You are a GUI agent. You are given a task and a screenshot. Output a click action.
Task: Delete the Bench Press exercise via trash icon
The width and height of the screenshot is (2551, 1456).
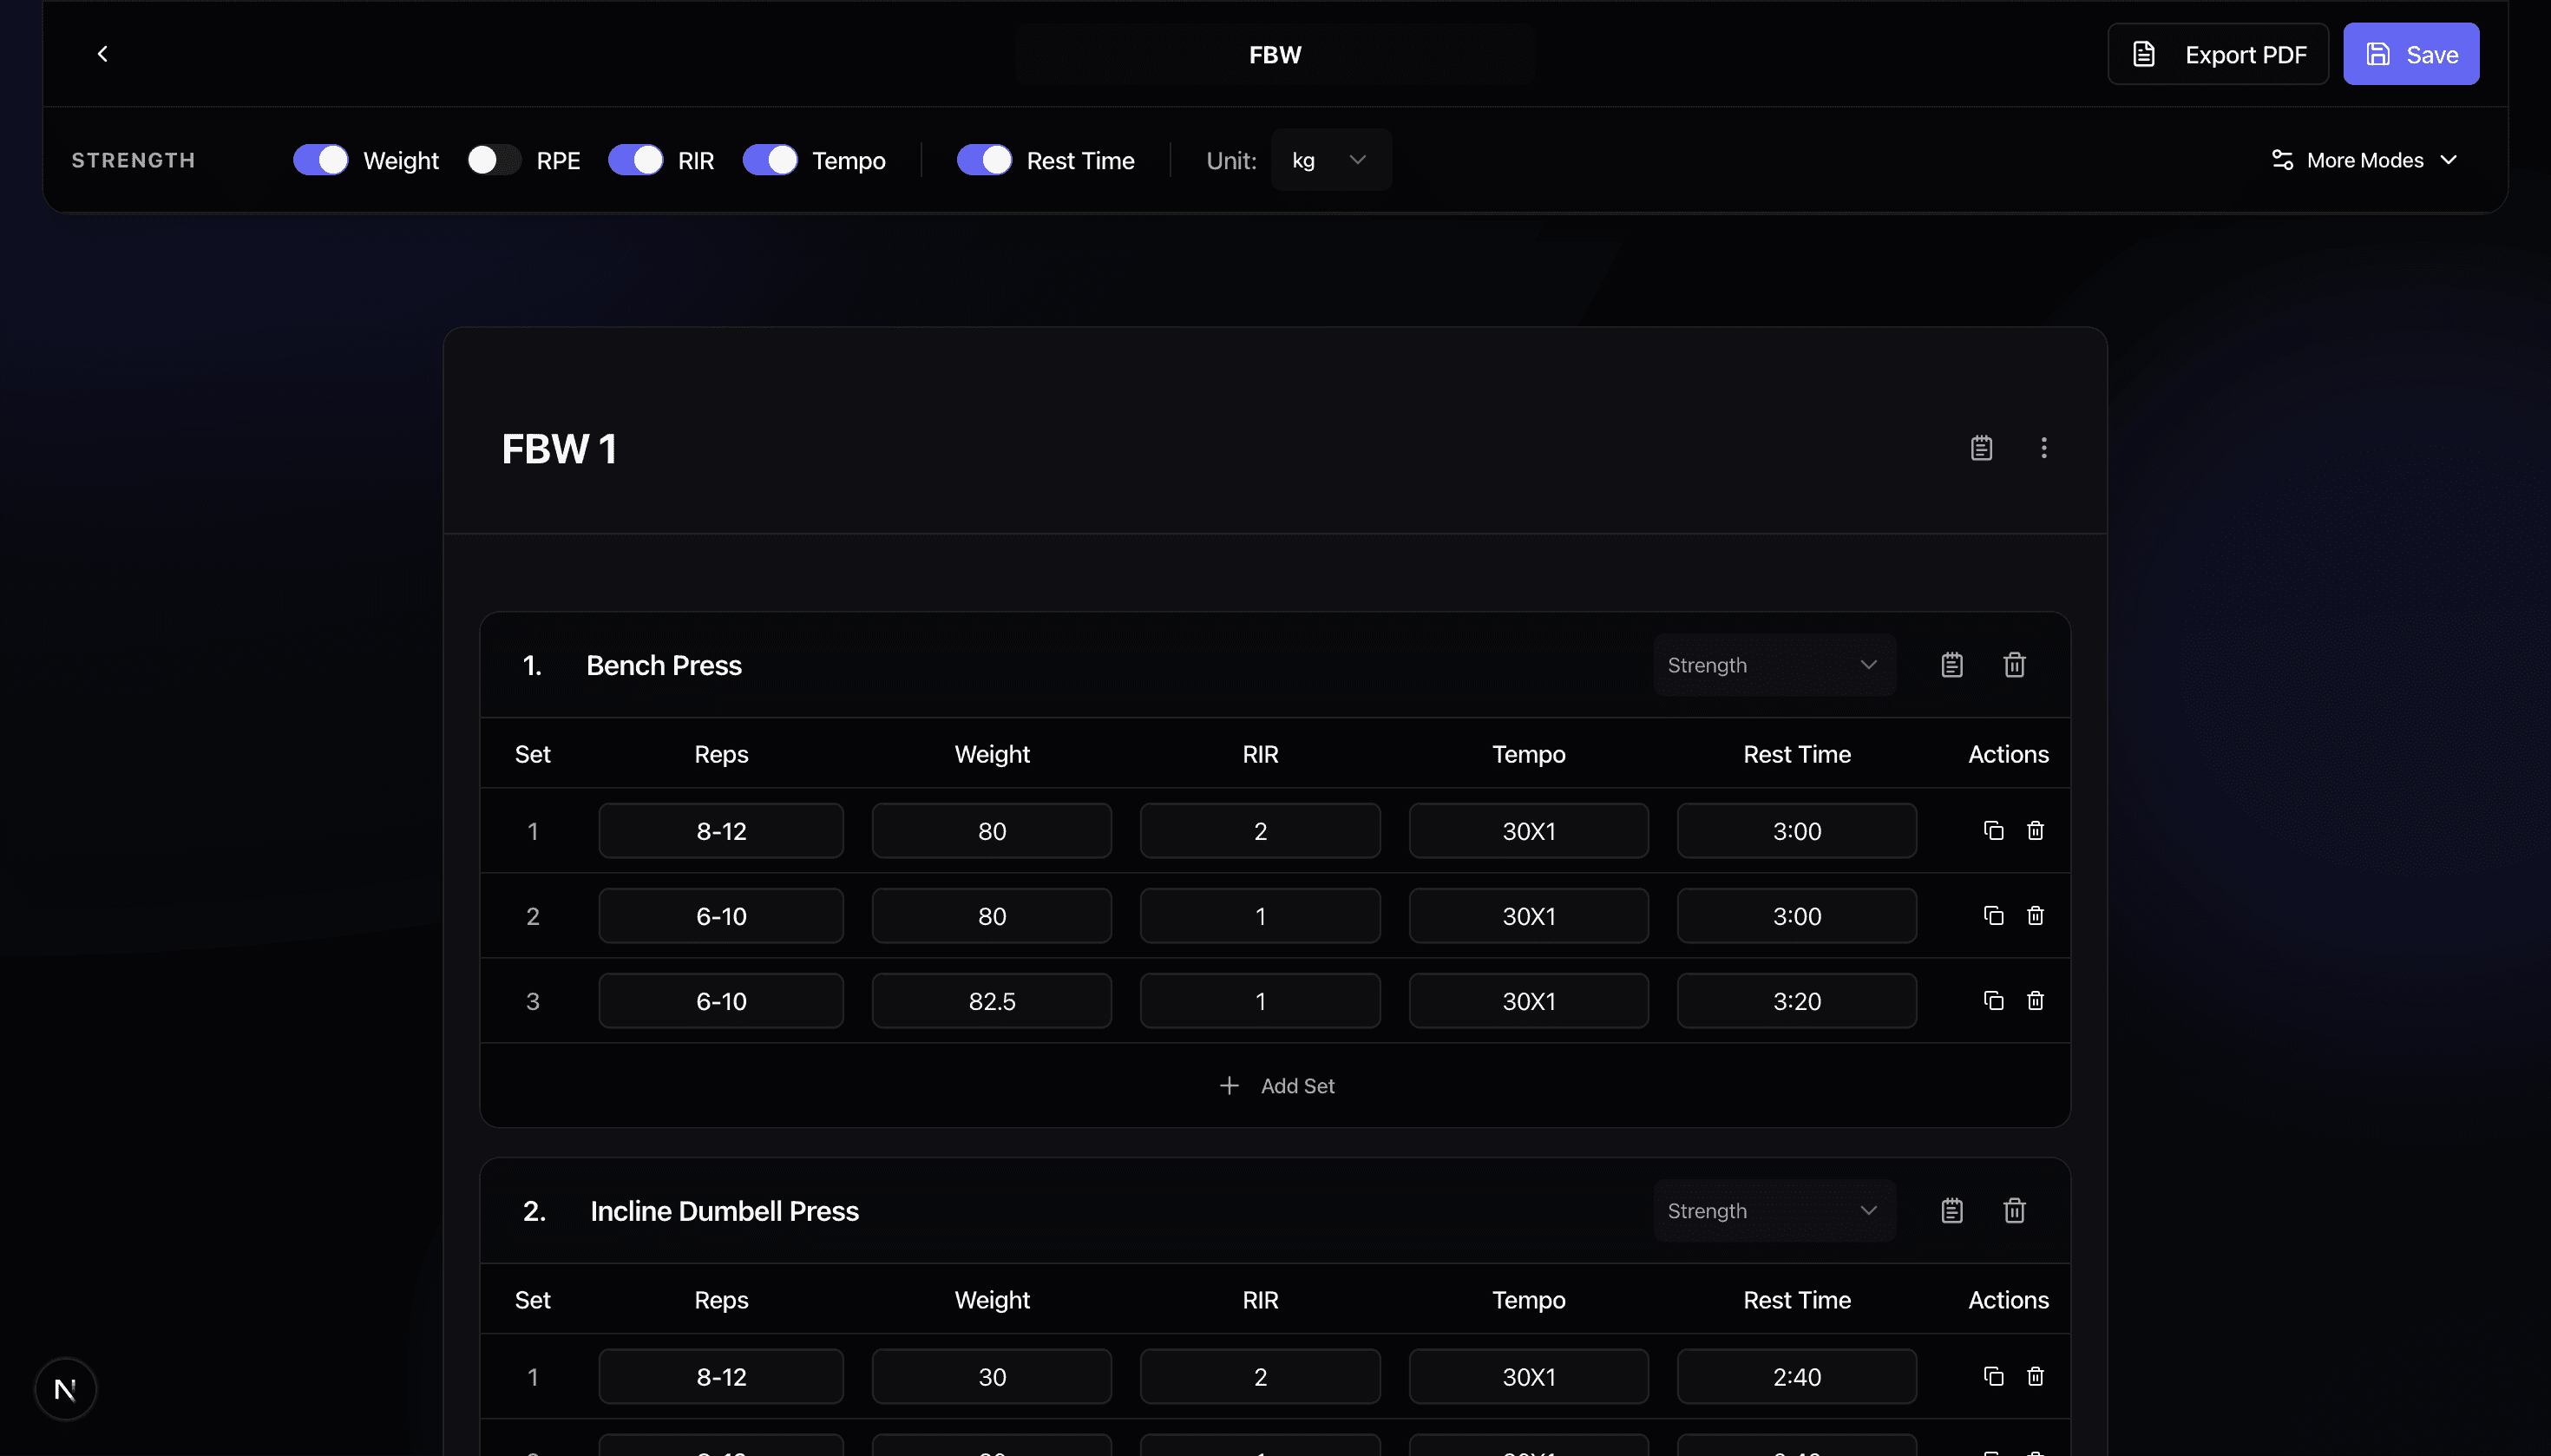pyautogui.click(x=2015, y=664)
